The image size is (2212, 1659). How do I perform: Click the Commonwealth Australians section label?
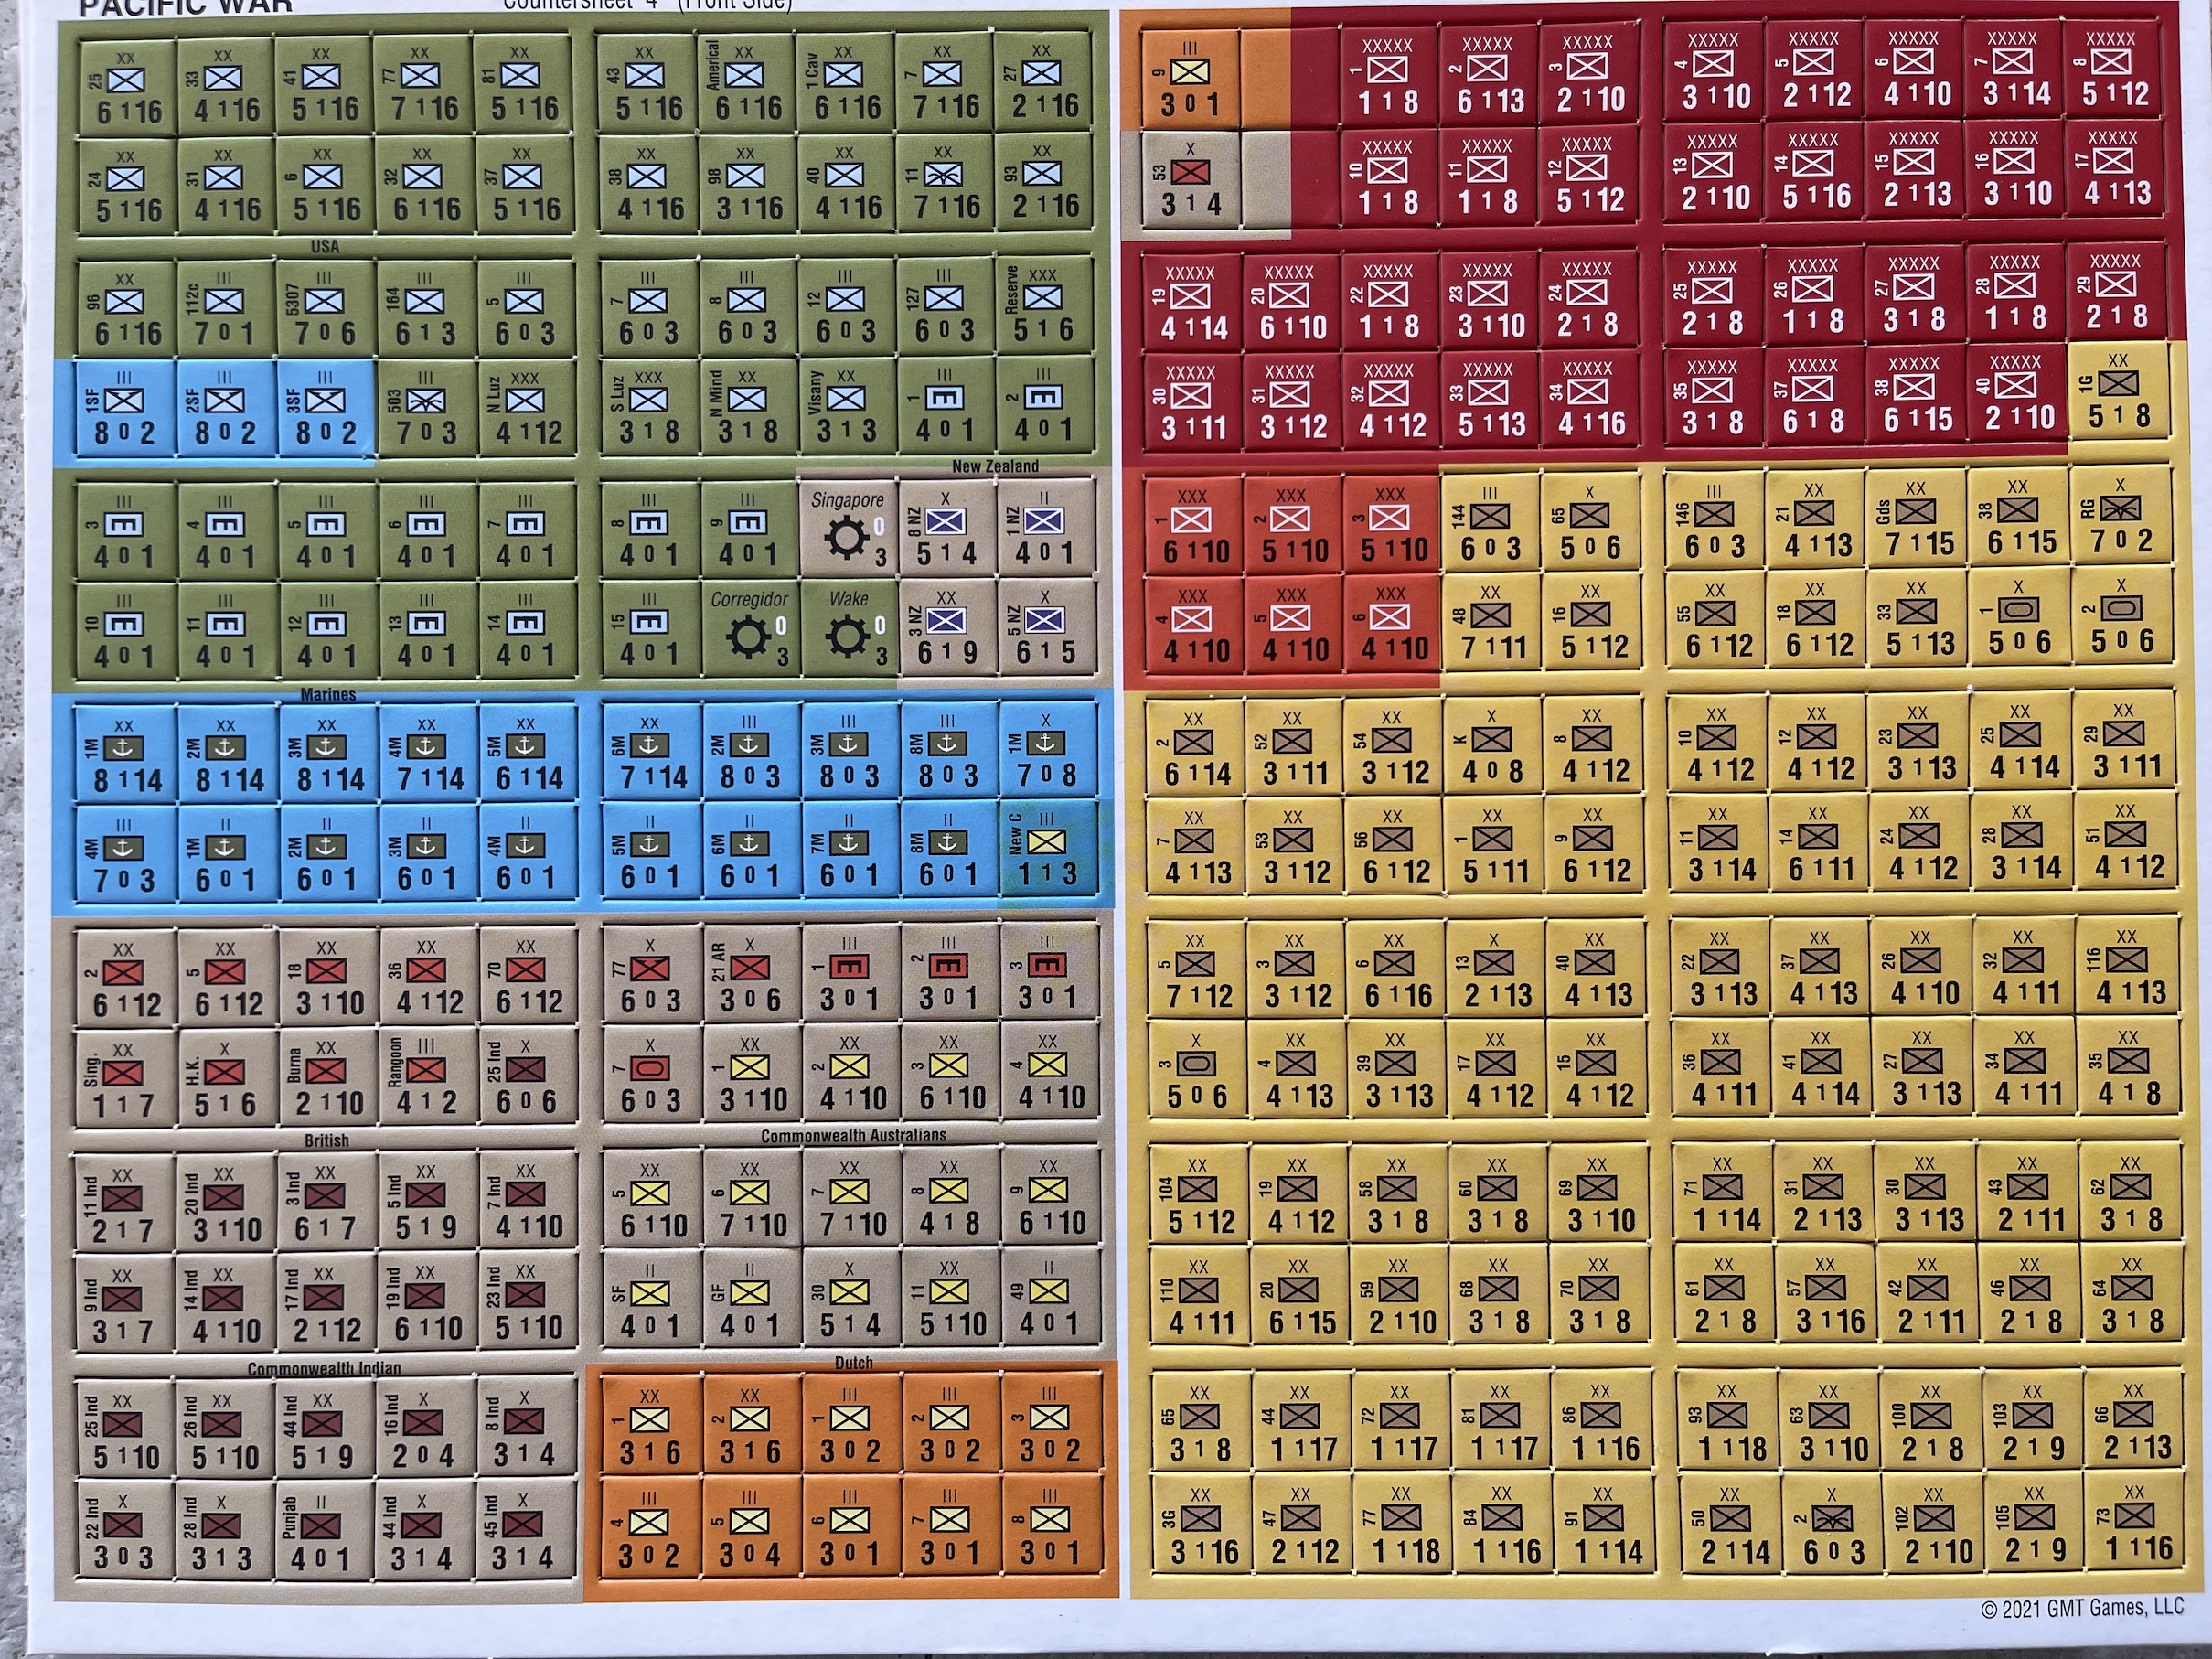point(852,1135)
